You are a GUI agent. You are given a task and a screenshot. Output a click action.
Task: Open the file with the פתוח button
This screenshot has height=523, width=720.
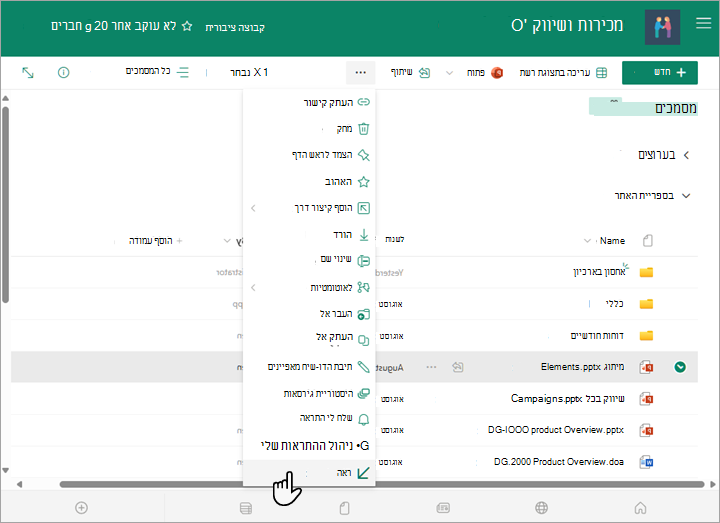485,73
